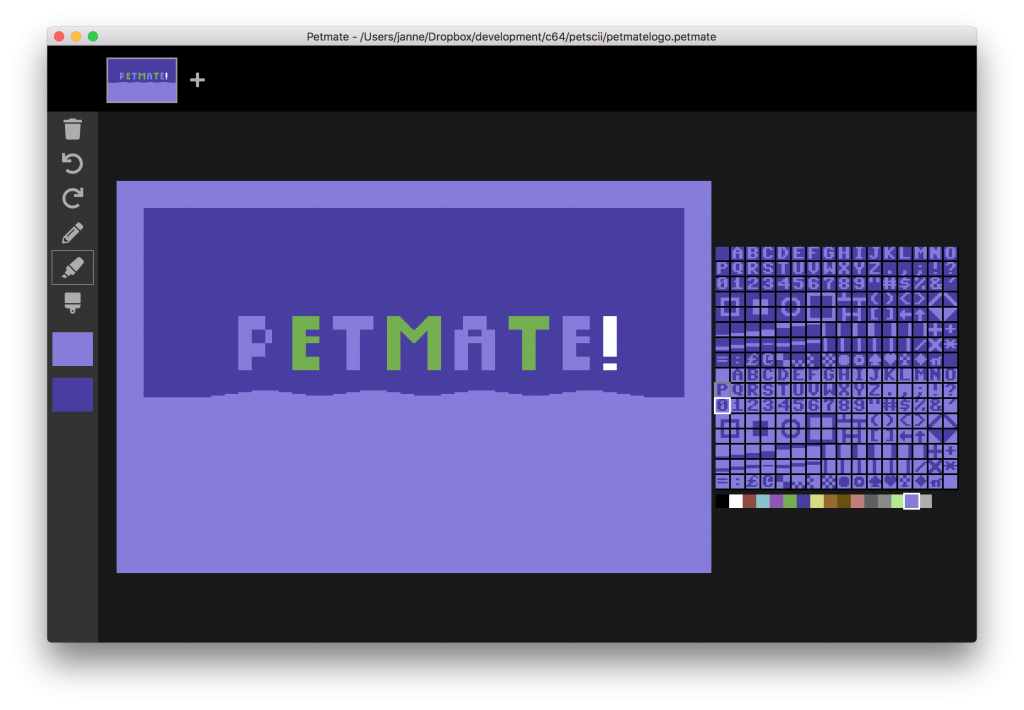Choose letter 'A' in the upper dark charset

tap(737, 253)
